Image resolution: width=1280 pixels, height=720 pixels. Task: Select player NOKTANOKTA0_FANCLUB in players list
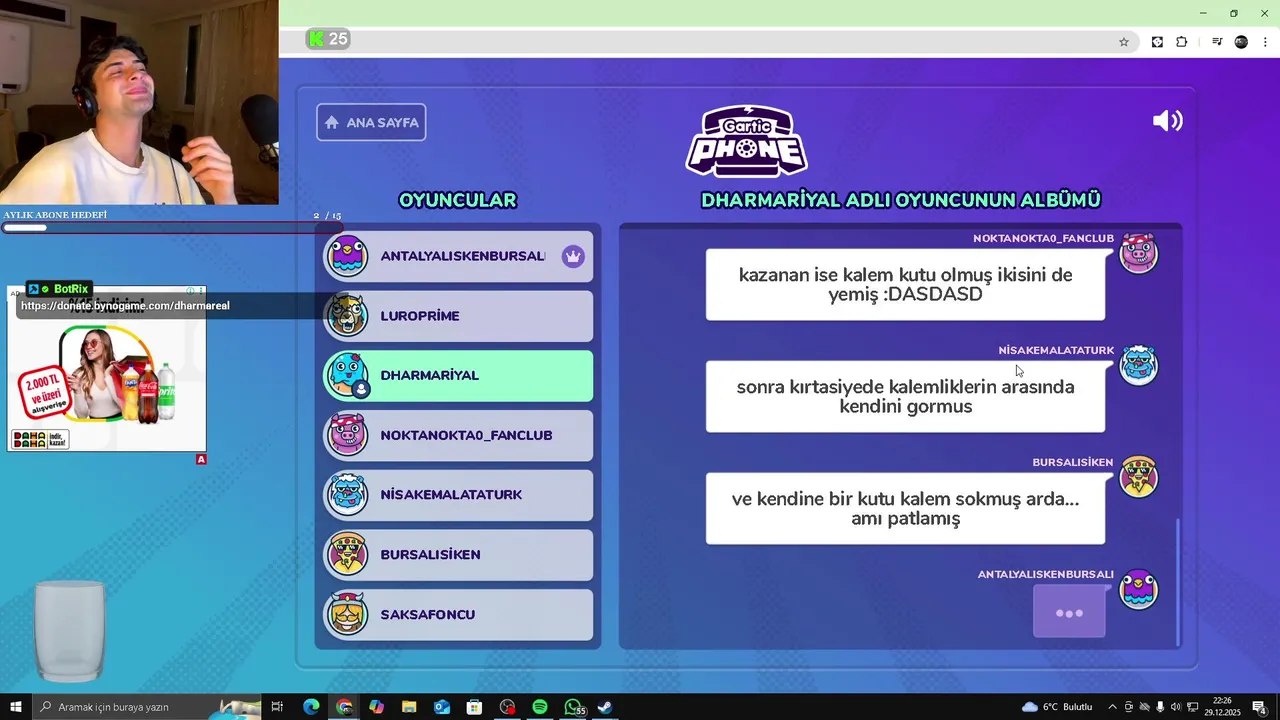(x=458, y=435)
